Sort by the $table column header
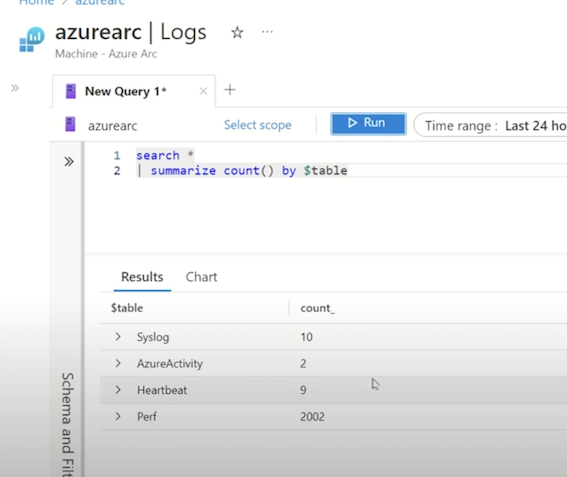Viewport: 567px width, 477px height. [x=127, y=308]
